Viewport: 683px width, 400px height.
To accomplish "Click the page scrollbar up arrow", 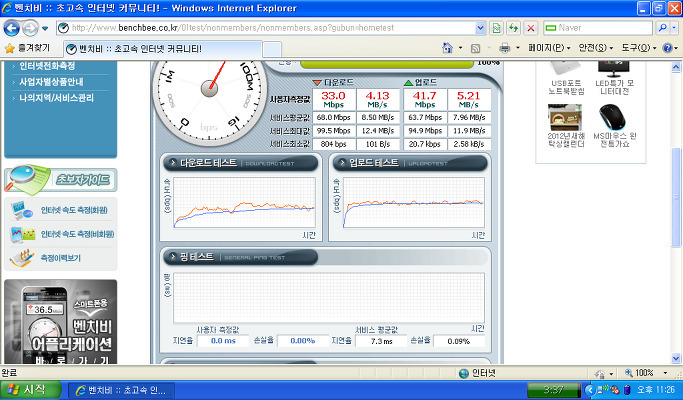I will [x=676, y=67].
